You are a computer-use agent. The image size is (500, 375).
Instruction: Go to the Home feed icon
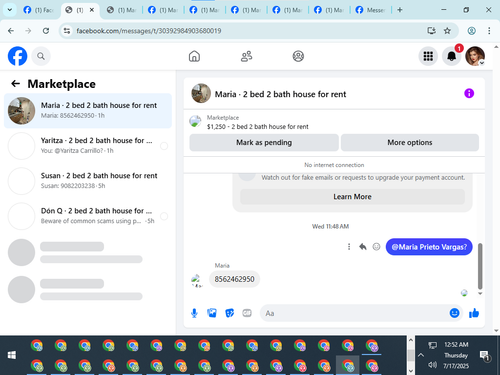[x=194, y=56]
